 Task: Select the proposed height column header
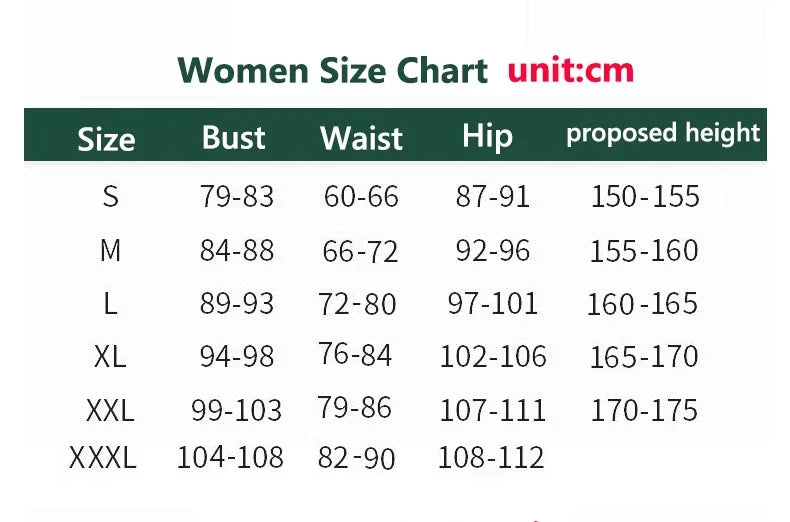click(x=663, y=134)
